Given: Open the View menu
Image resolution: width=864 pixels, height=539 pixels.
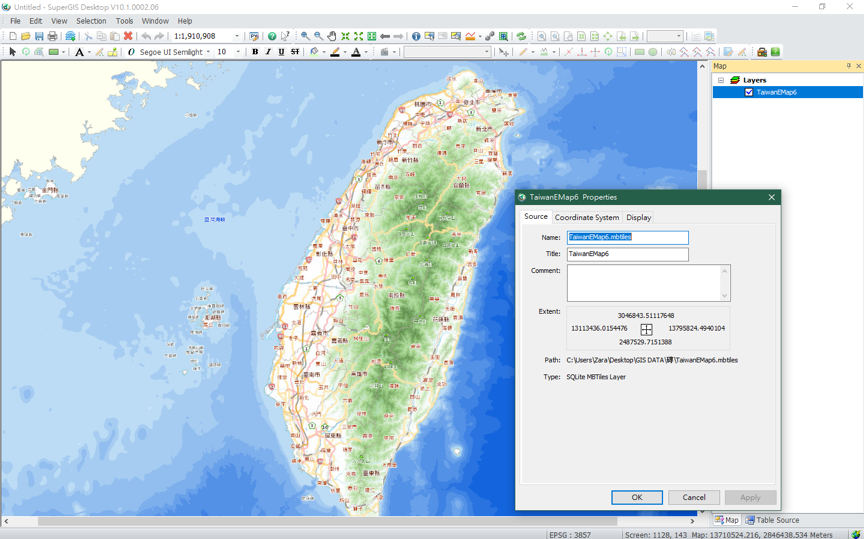Looking at the screenshot, I should point(59,21).
